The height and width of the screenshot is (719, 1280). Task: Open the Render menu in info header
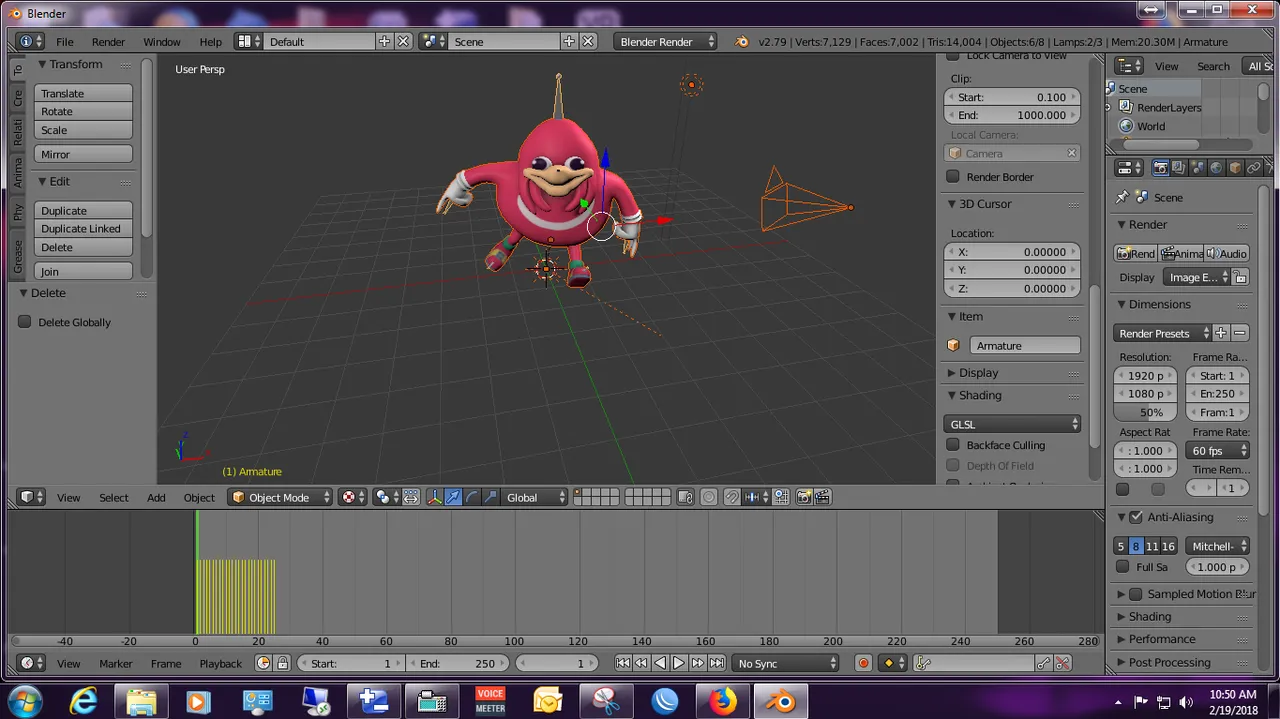[108, 42]
